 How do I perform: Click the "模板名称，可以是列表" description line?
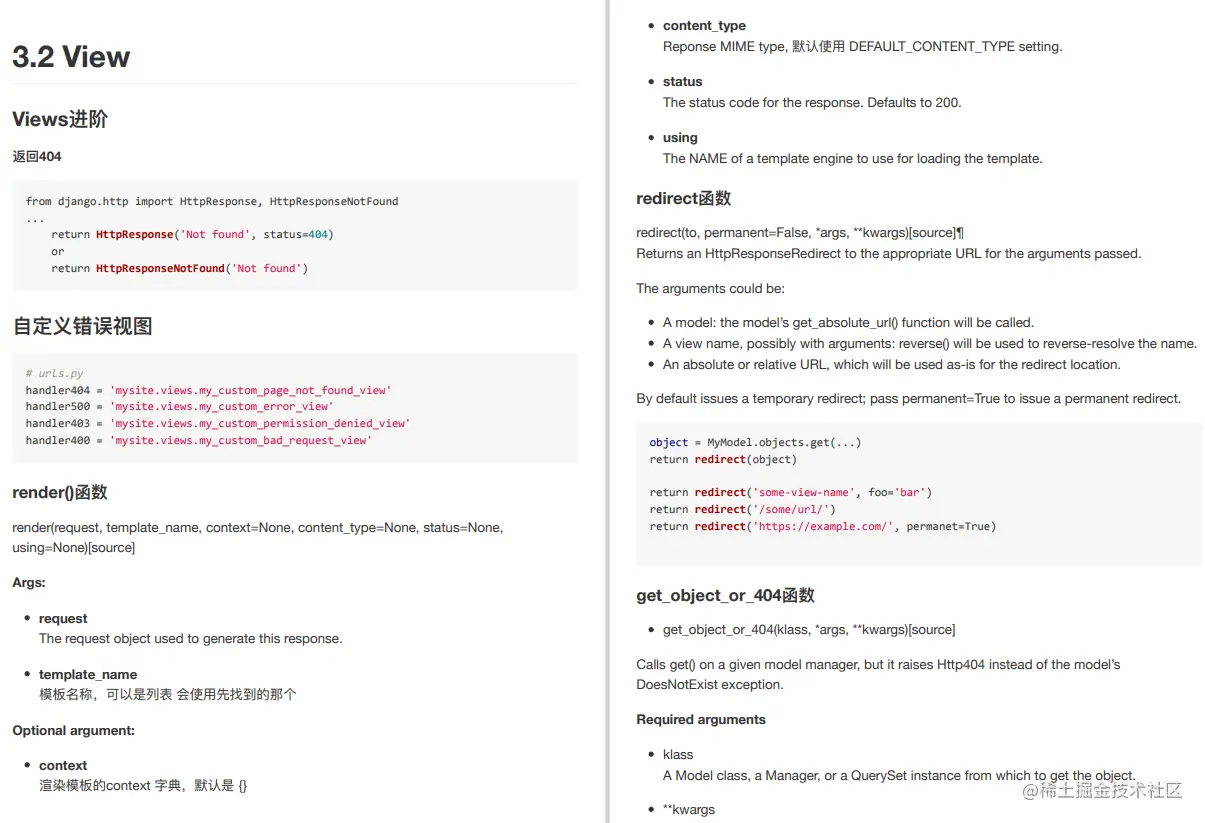click(168, 694)
